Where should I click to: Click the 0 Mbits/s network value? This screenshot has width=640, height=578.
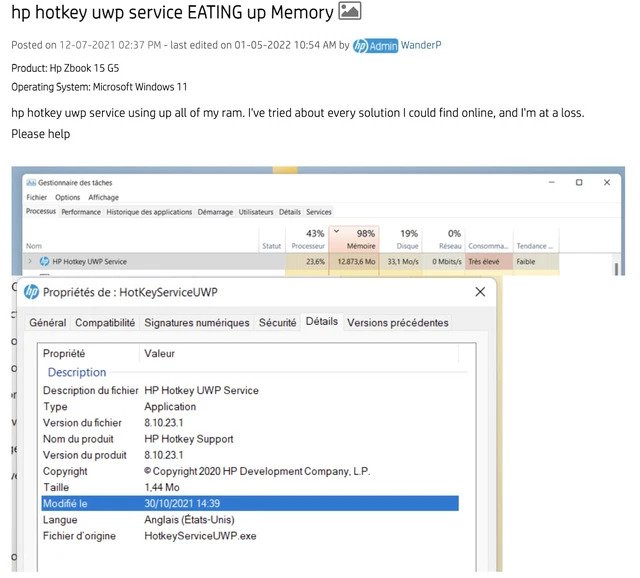pyautogui.click(x=447, y=262)
